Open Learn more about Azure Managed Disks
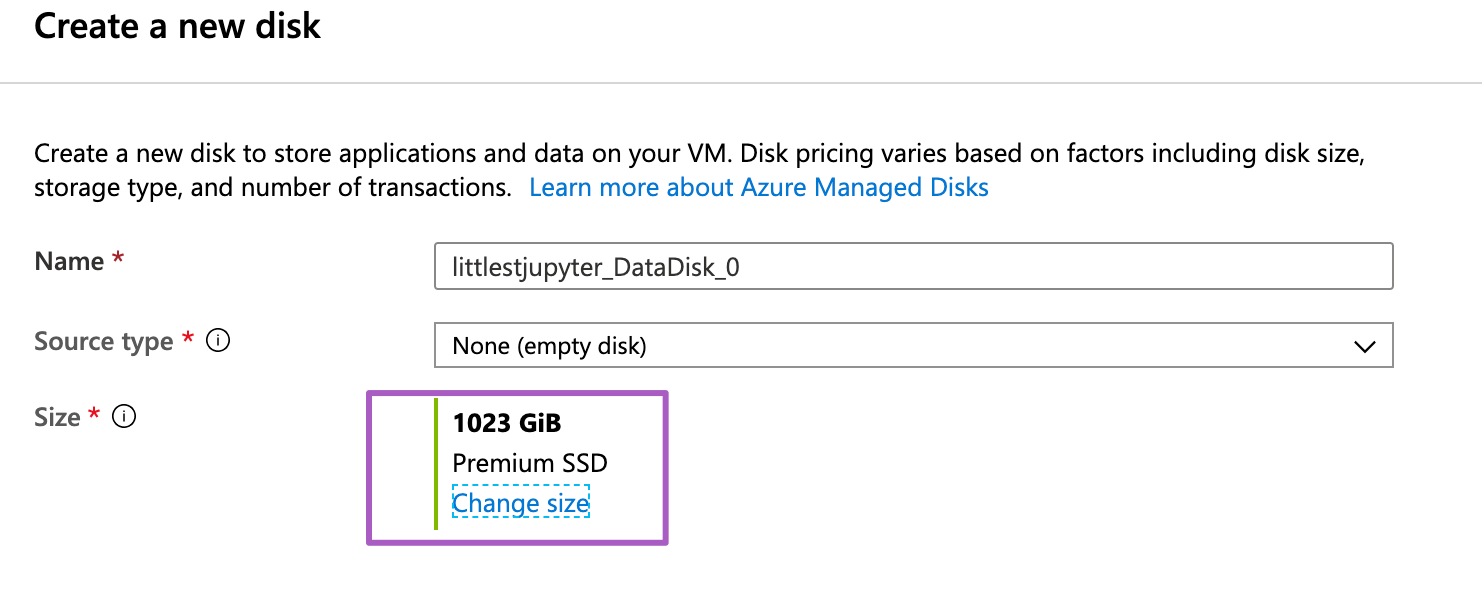 click(x=758, y=187)
